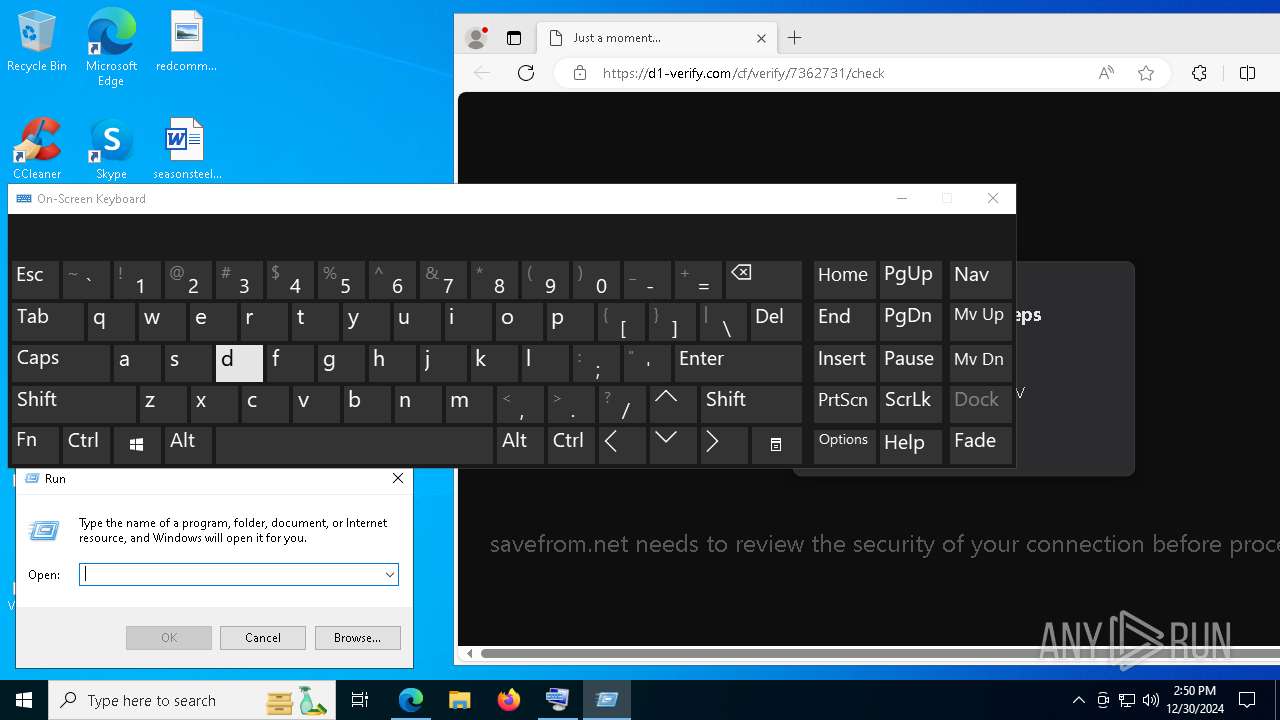Open Options on On-Screen Keyboard
This screenshot has height=720, width=1280.
pos(844,444)
